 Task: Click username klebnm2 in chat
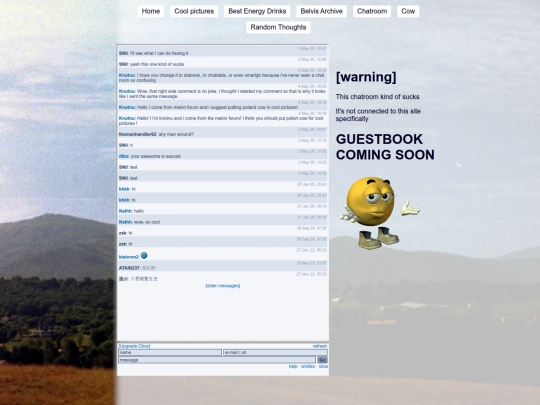pos(128,257)
